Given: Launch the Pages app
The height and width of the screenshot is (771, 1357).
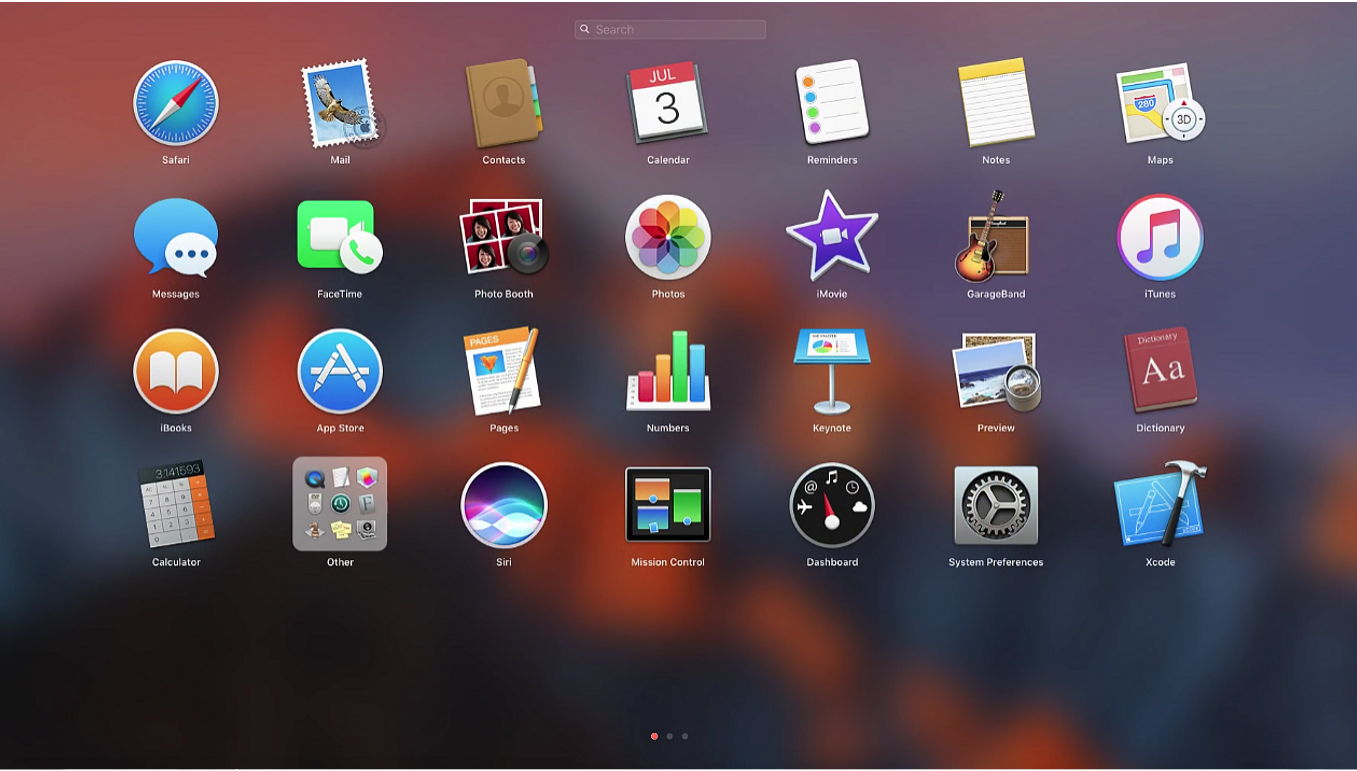Looking at the screenshot, I should 503,372.
